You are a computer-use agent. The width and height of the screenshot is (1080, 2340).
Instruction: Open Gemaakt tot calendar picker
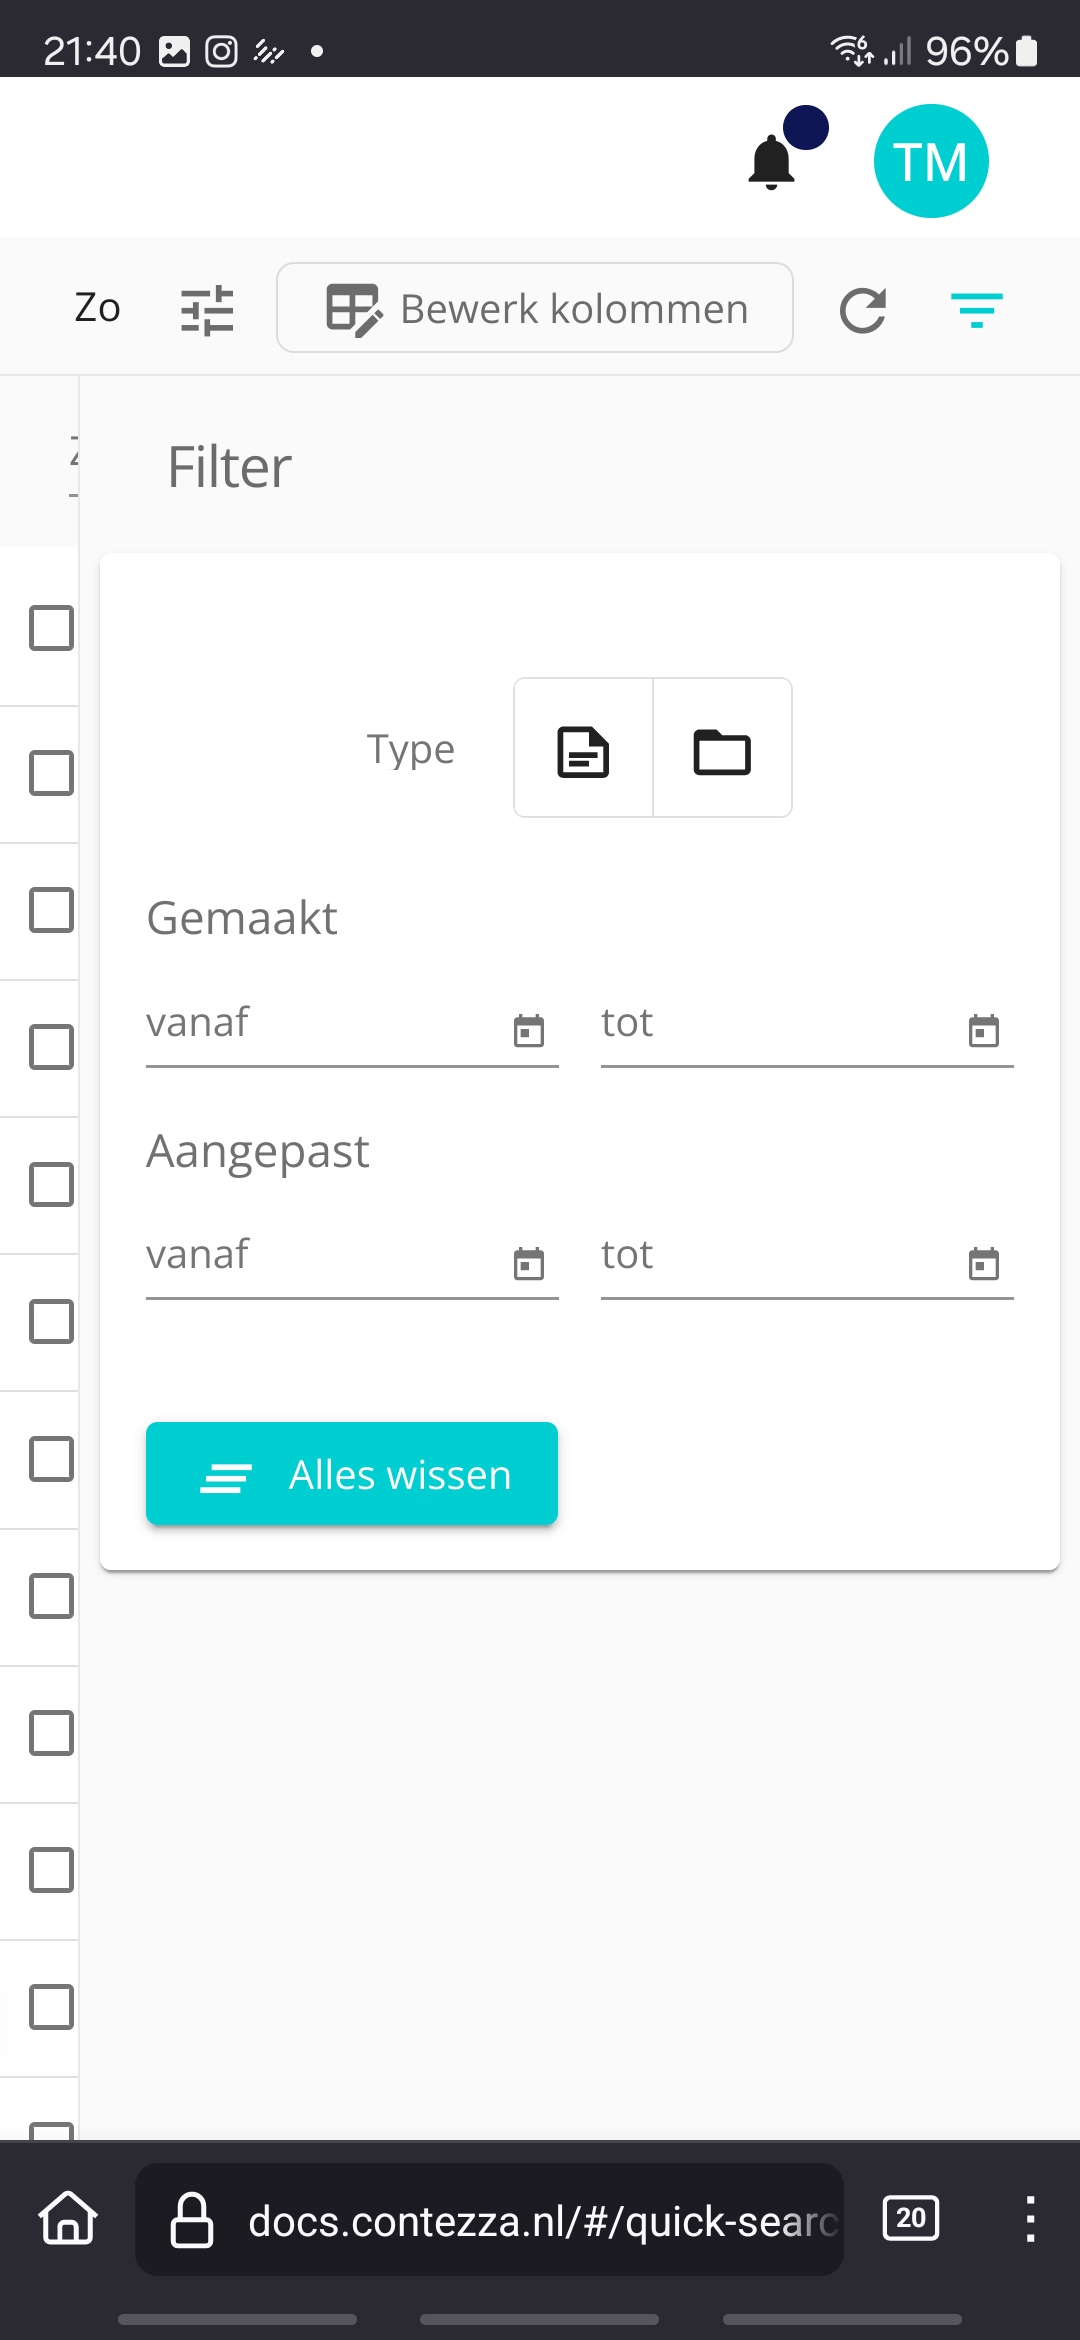[x=984, y=1030]
